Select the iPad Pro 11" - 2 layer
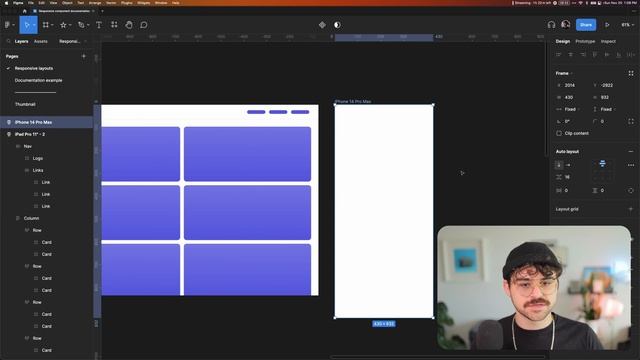Image resolution: width=640 pixels, height=360 pixels. [x=47, y=134]
